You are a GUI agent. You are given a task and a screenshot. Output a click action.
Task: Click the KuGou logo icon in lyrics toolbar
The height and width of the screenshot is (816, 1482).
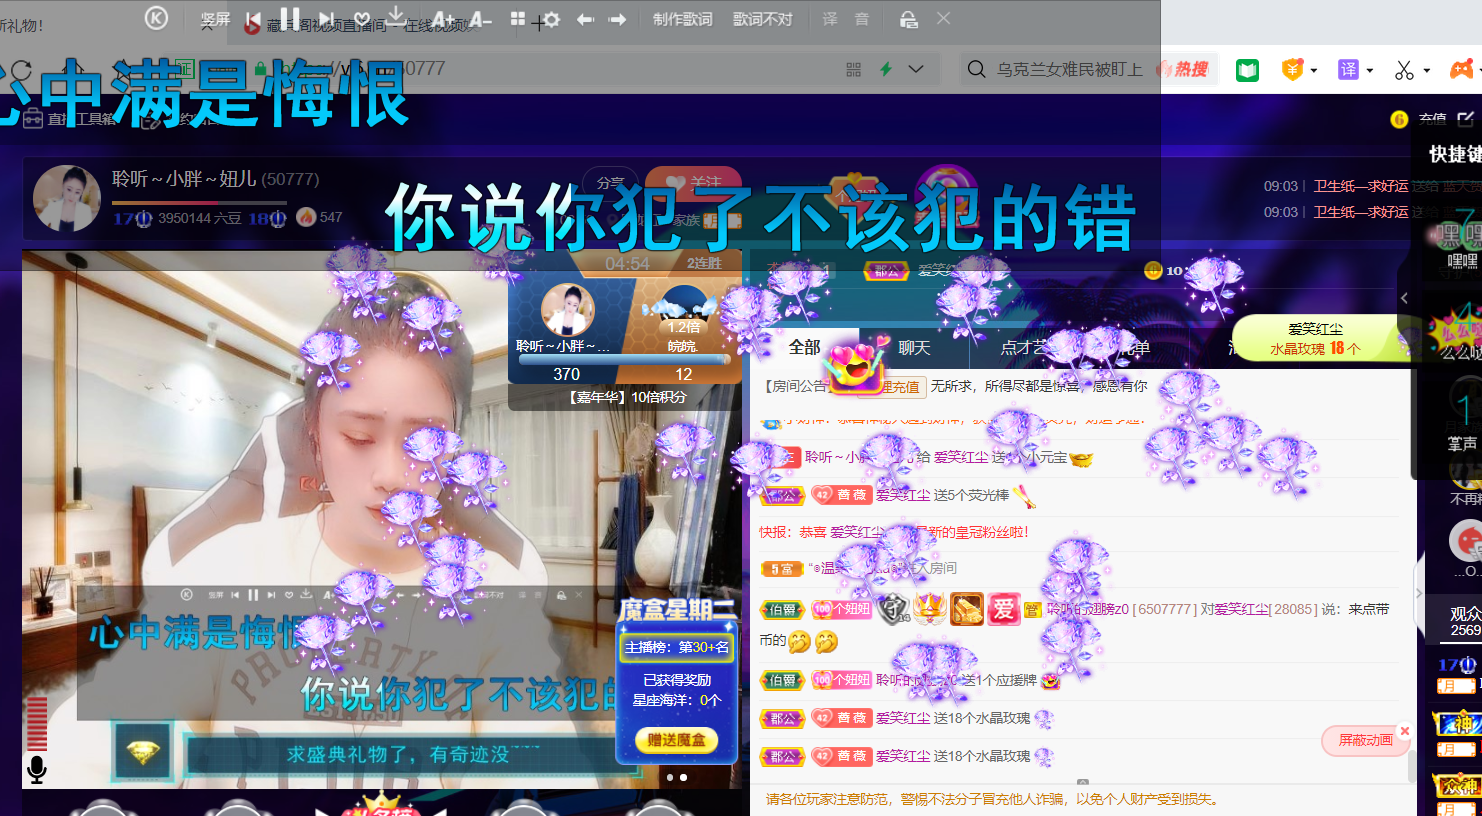coord(156,18)
